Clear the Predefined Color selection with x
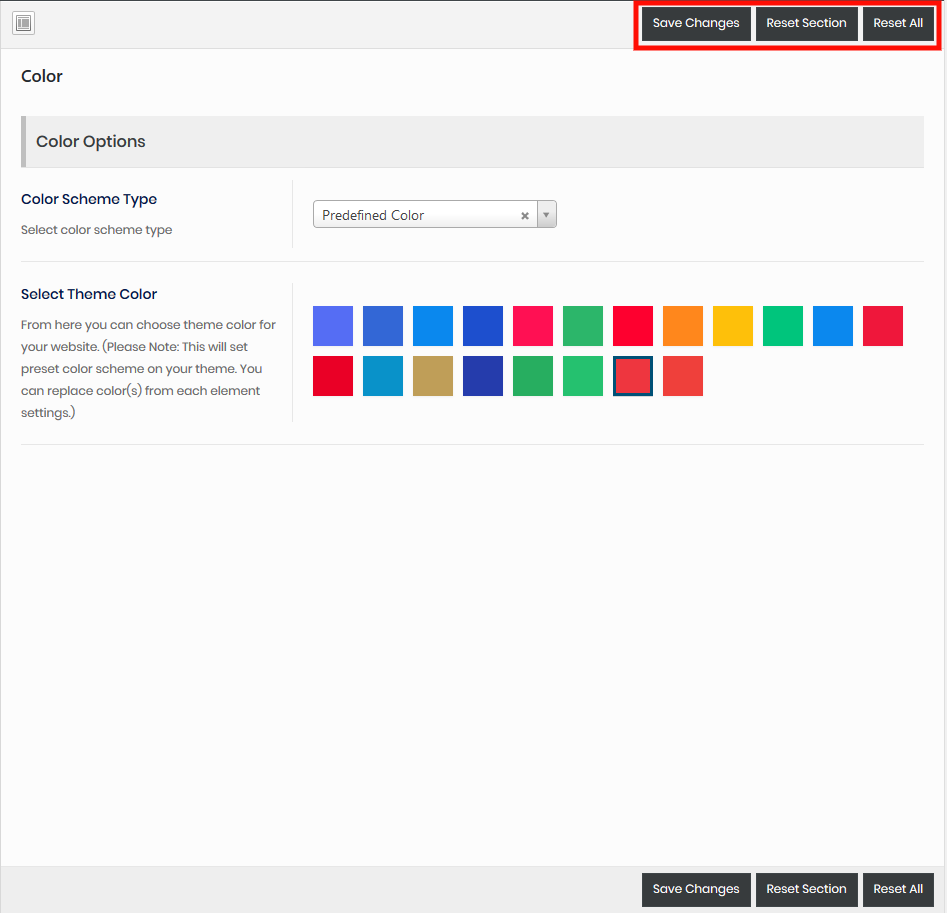 coord(525,216)
